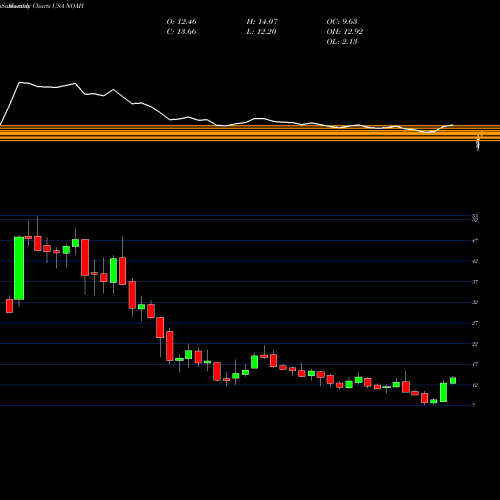This screenshot has height=500, width=500.
Task: Select the close value 'C: 13.66'
Action: [181, 31]
